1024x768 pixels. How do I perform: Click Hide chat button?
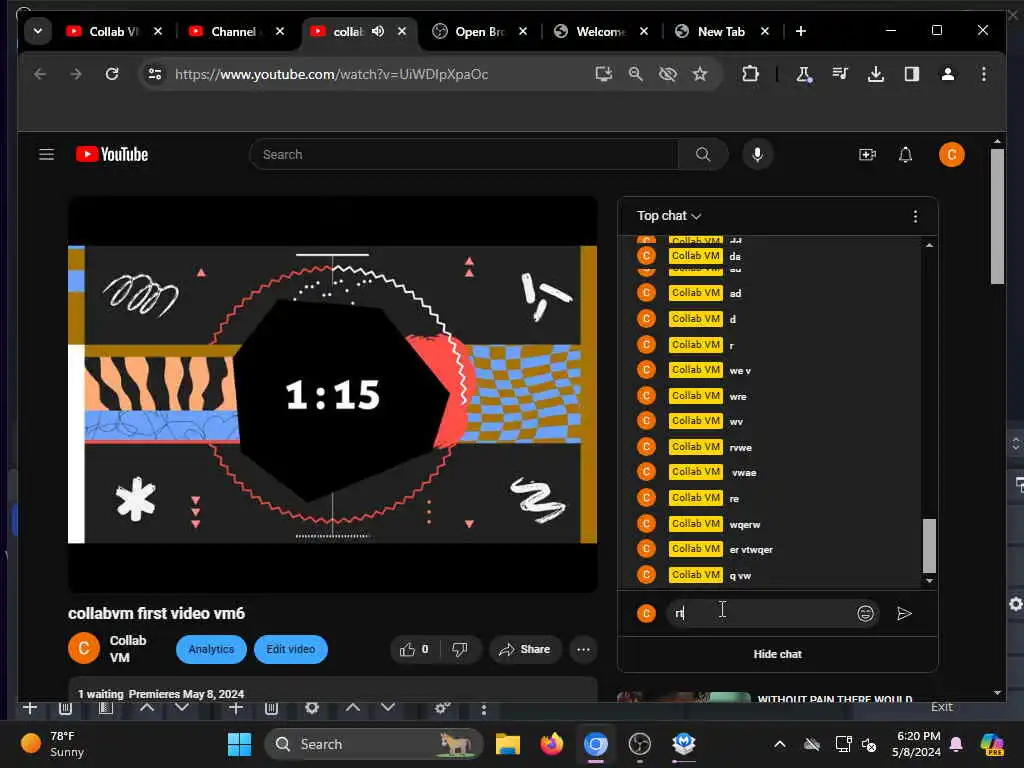point(777,654)
